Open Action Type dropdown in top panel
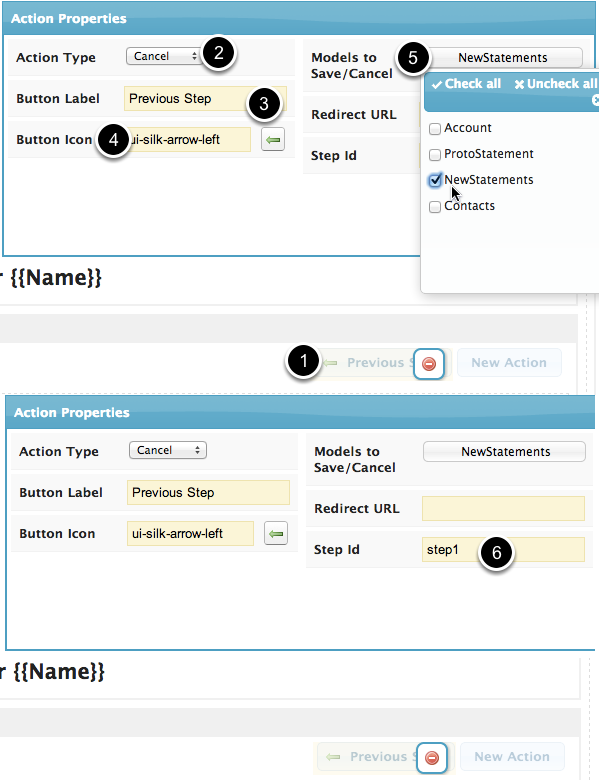The height and width of the screenshot is (780, 599). coord(163,56)
